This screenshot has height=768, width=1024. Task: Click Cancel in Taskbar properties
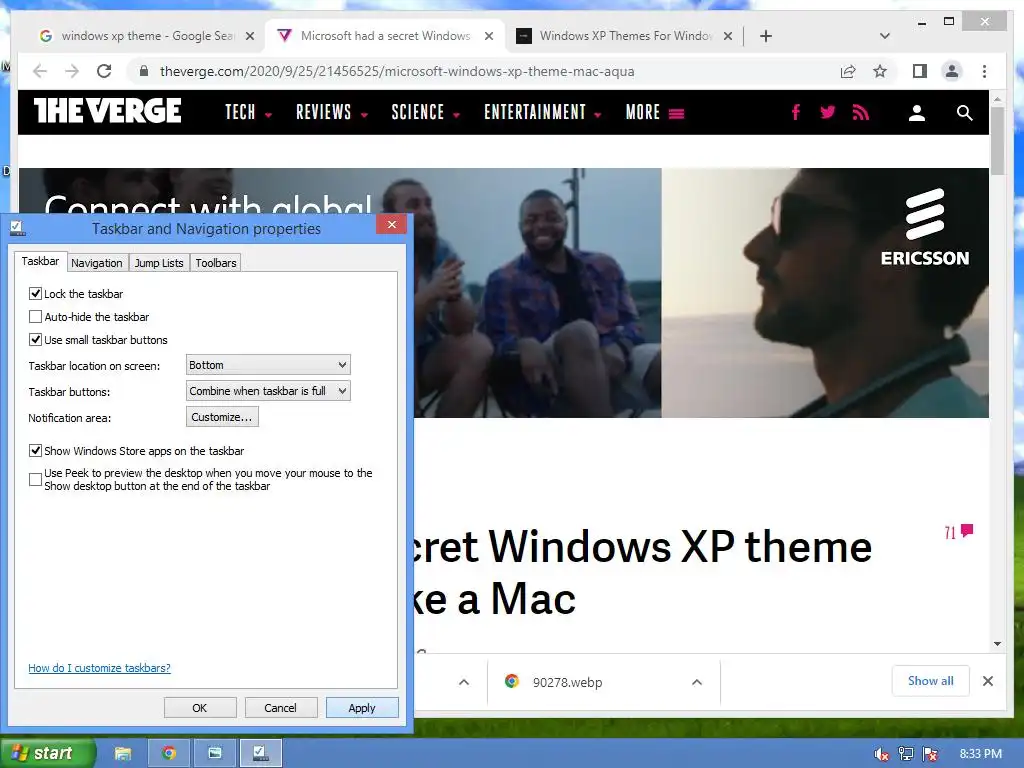point(281,708)
